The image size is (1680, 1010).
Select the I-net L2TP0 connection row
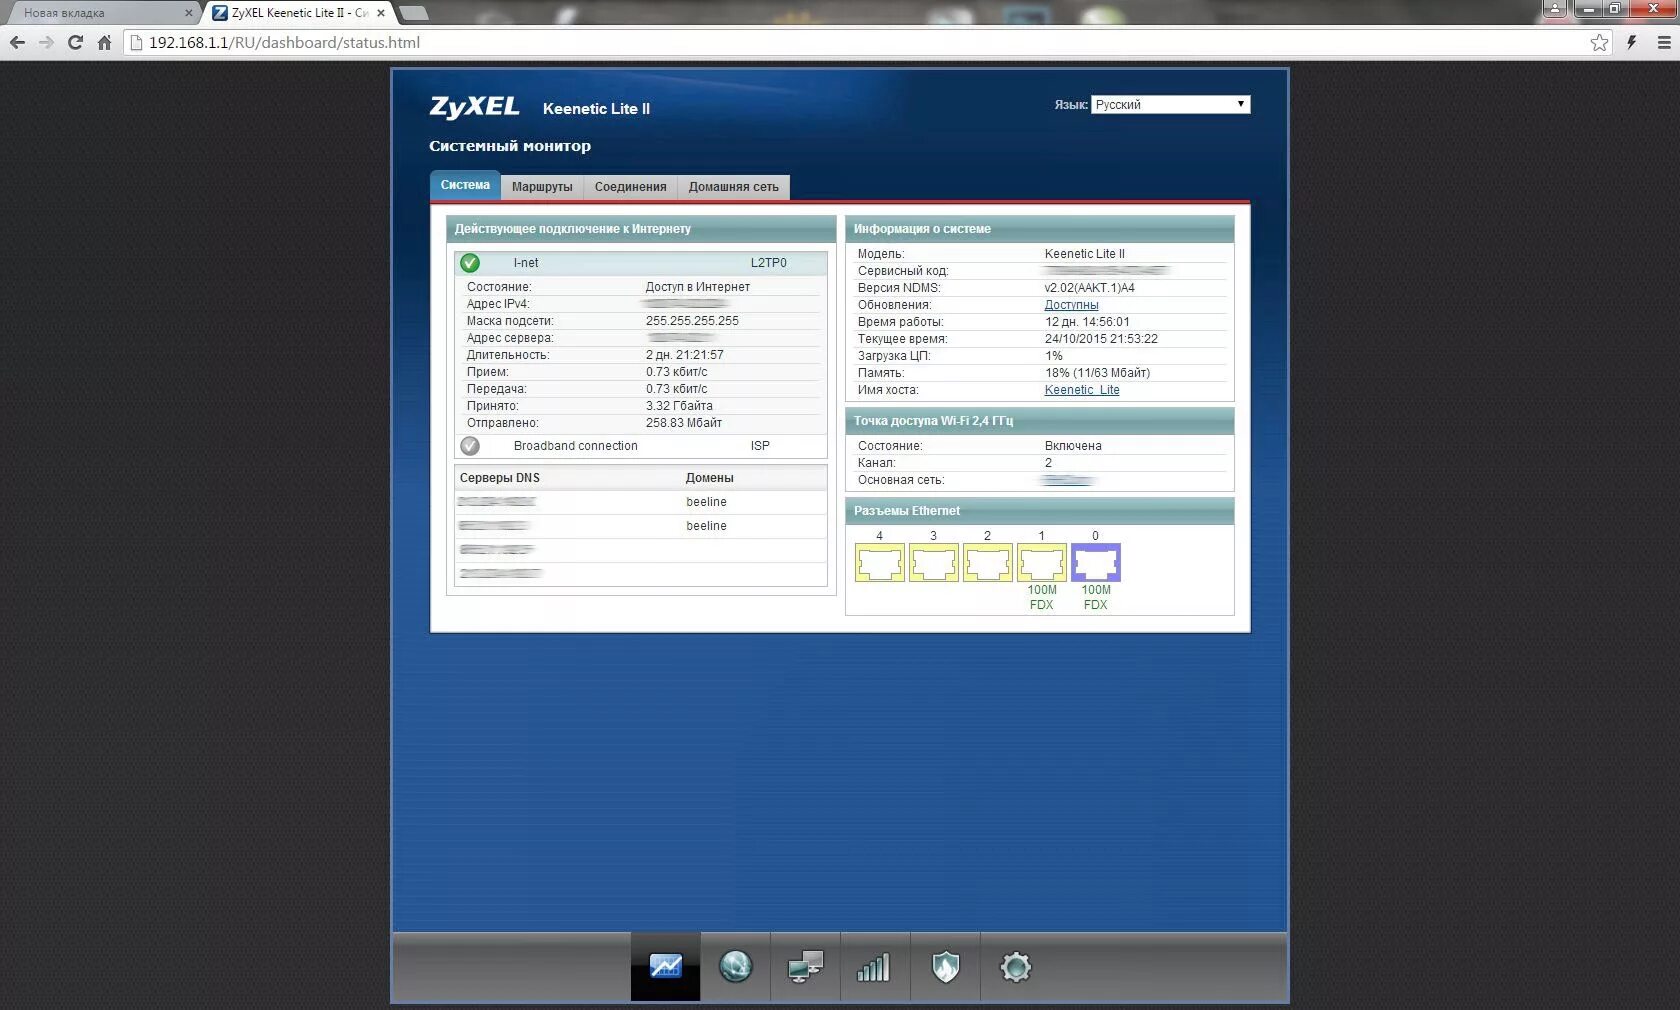click(641, 263)
